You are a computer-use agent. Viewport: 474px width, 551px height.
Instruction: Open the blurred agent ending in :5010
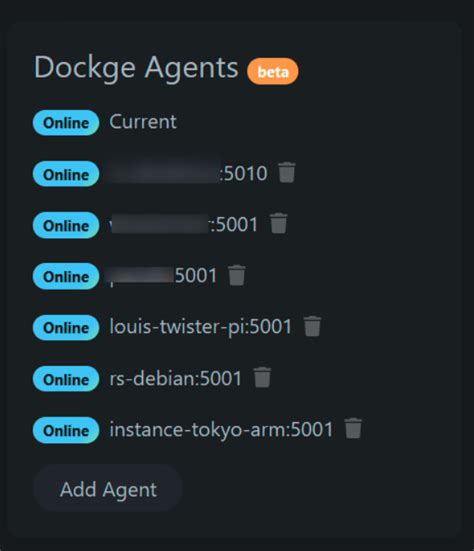click(188, 173)
